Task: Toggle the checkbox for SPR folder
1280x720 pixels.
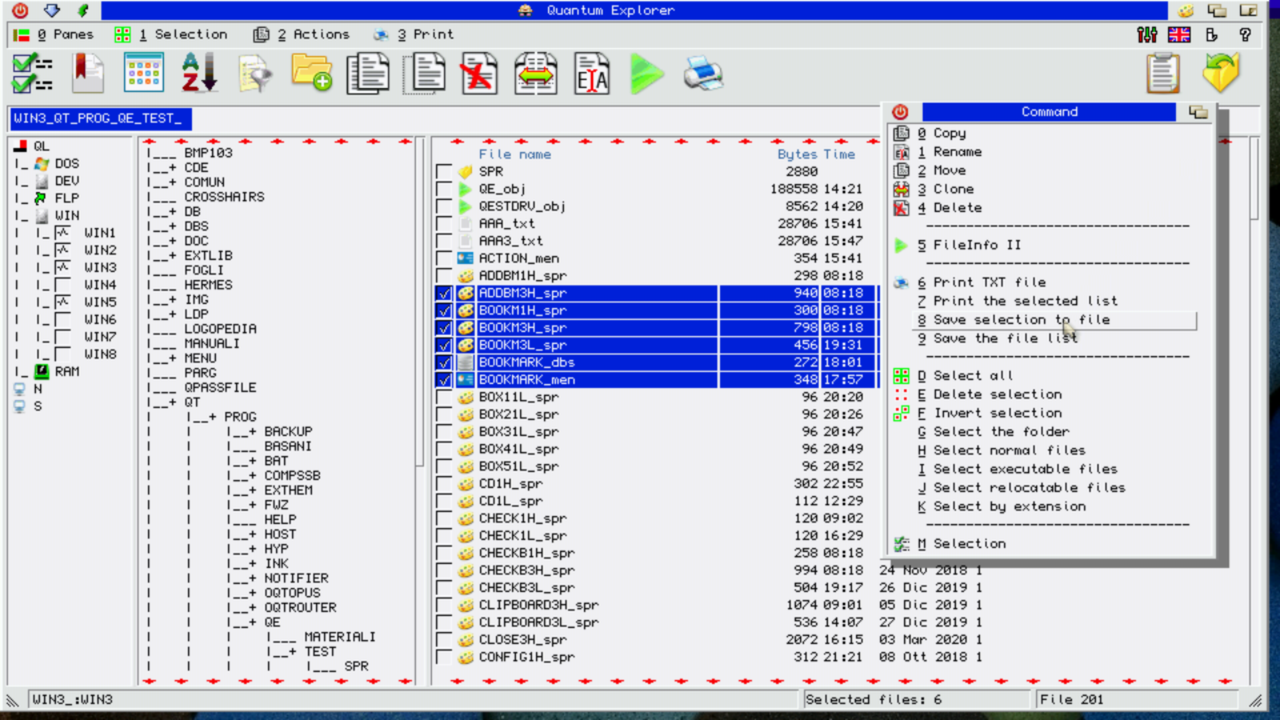Action: click(444, 172)
